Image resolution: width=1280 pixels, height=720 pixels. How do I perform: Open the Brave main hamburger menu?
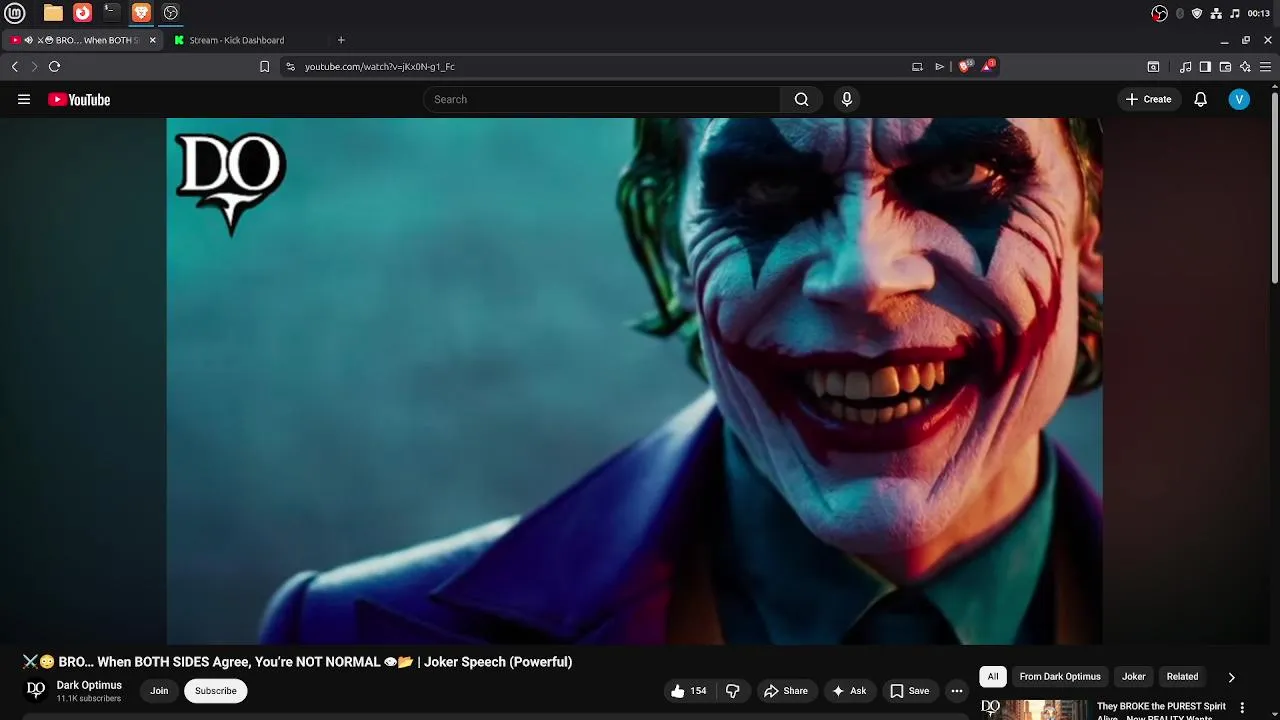1265,66
